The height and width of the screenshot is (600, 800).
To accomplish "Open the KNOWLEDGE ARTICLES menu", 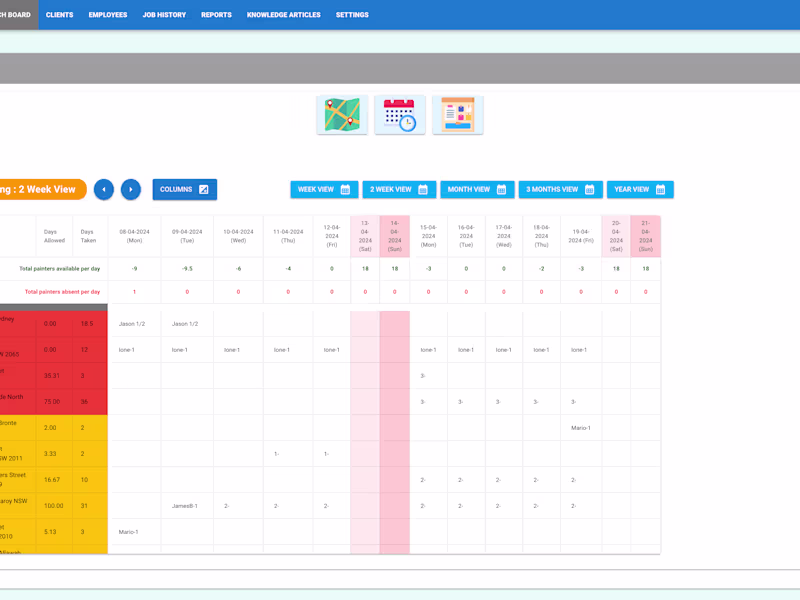I will (282, 15).
